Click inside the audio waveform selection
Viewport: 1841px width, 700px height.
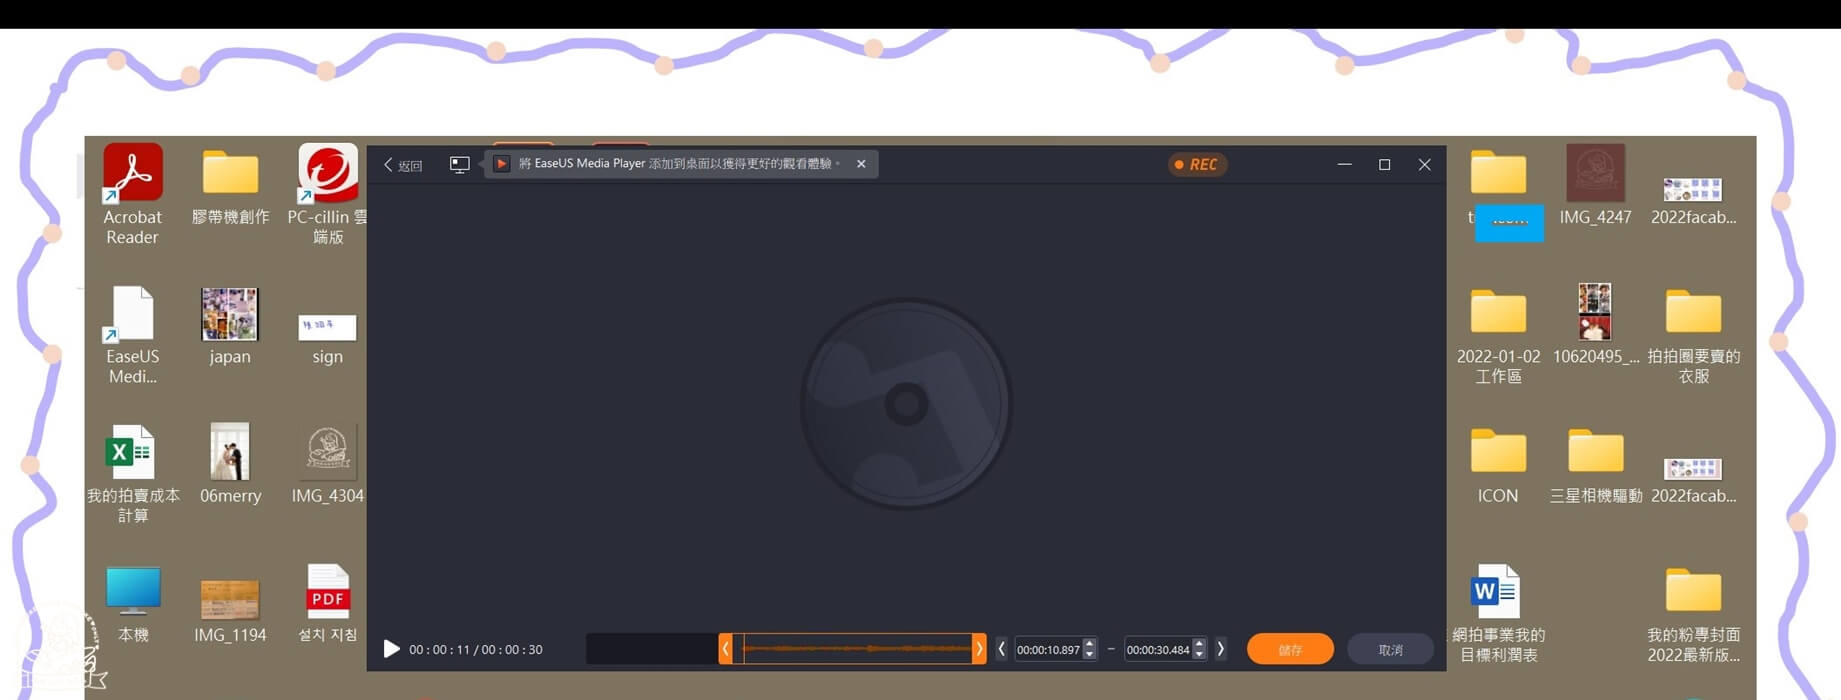(x=856, y=649)
